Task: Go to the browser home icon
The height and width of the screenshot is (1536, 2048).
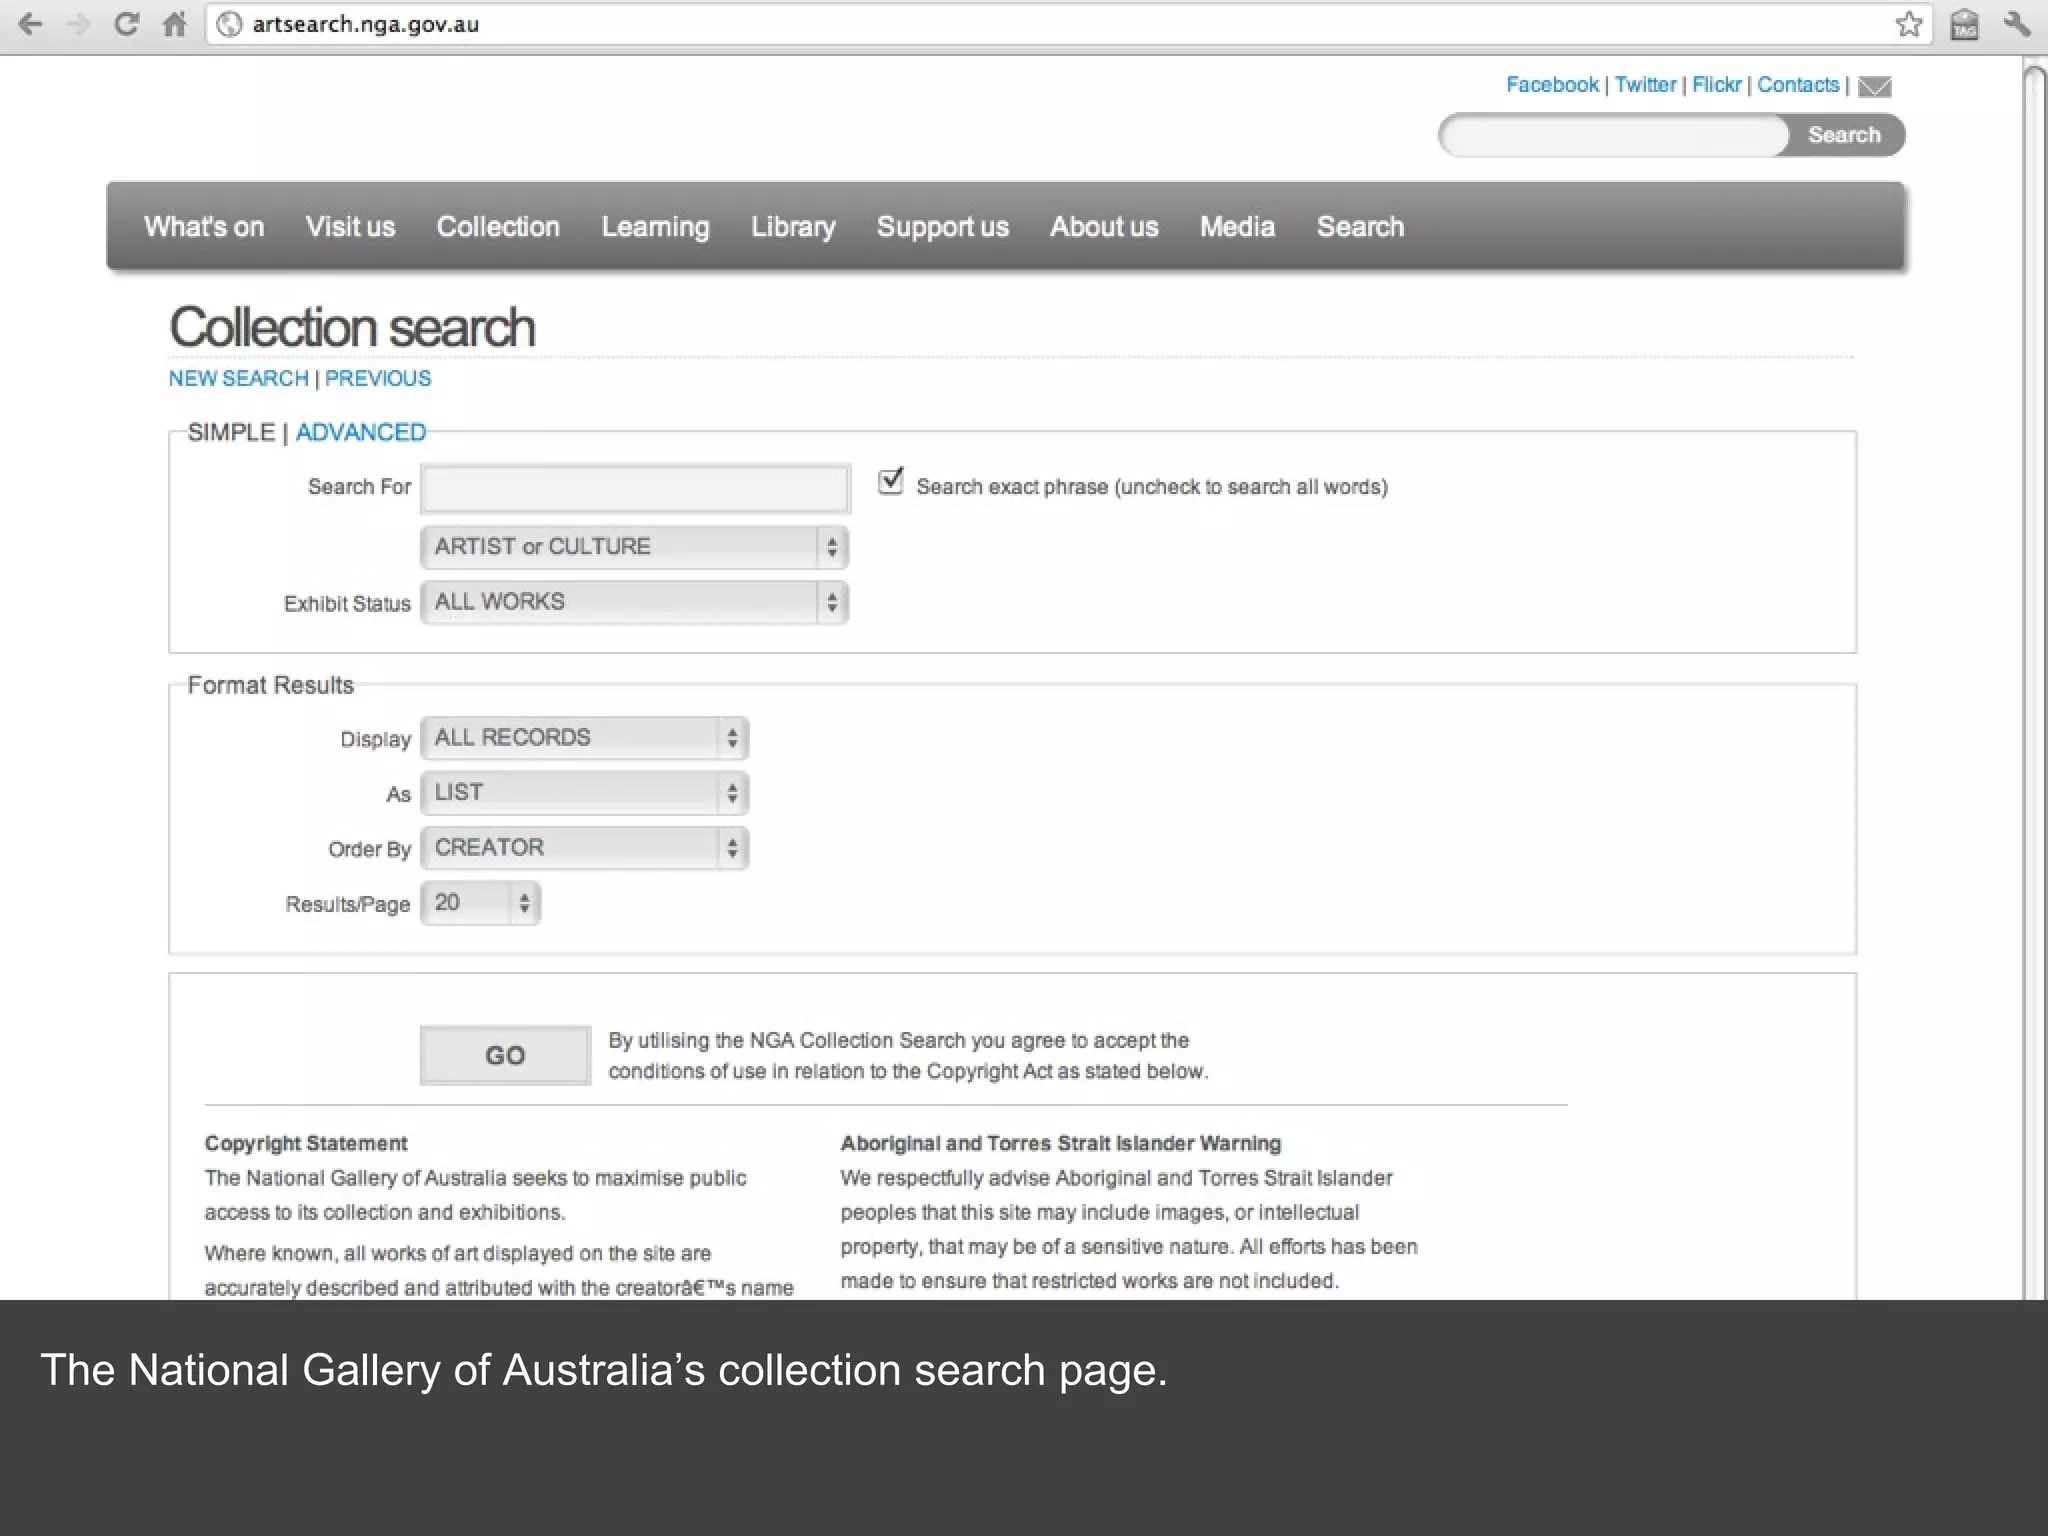Action: 175,24
